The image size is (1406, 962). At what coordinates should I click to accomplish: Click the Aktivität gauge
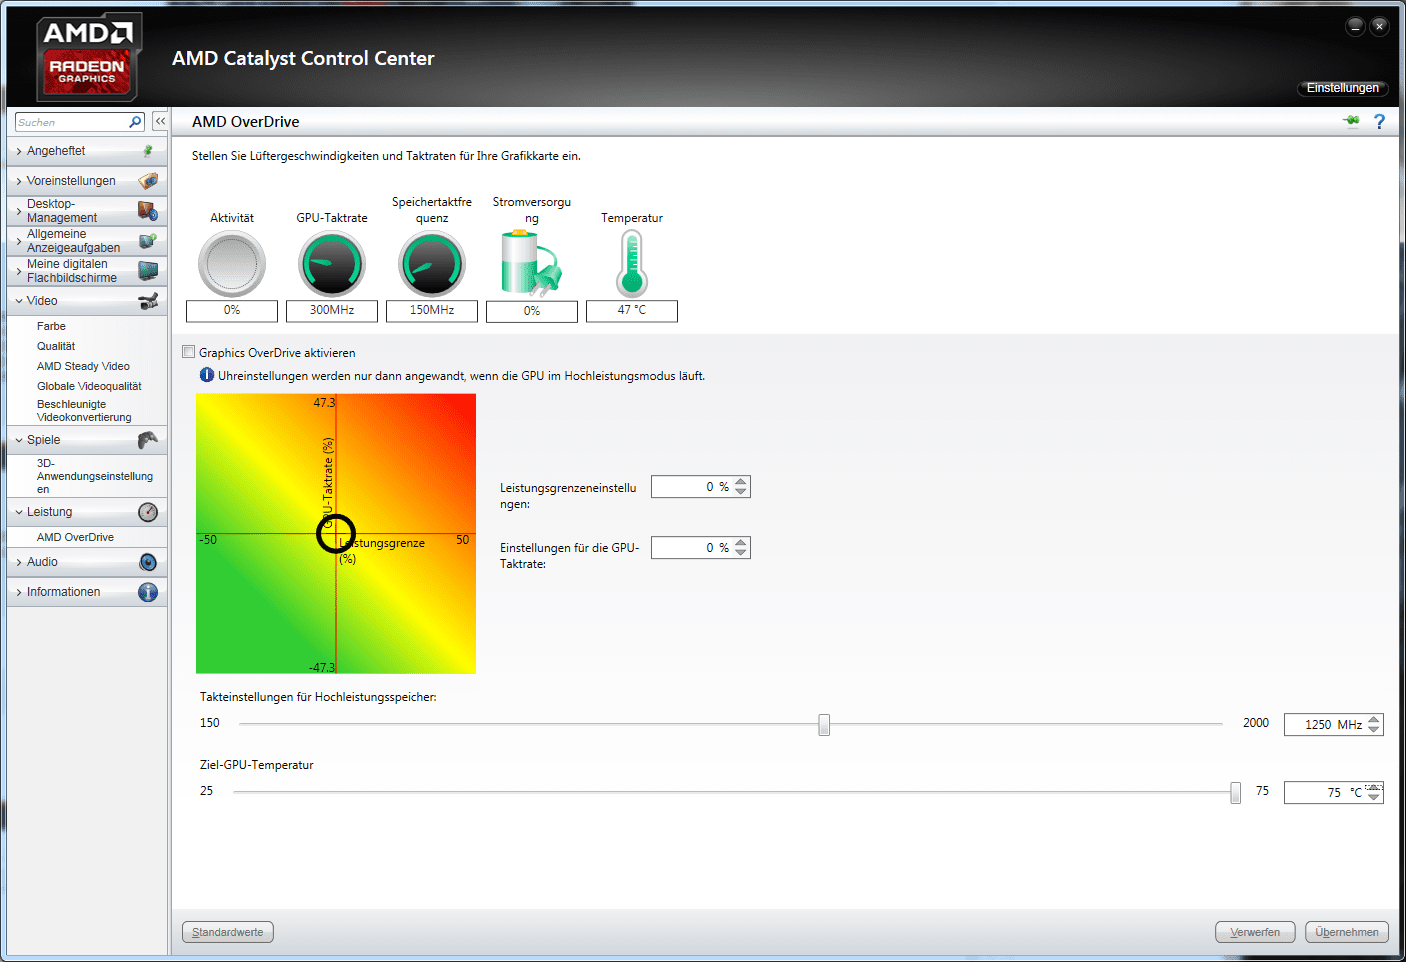point(232,264)
